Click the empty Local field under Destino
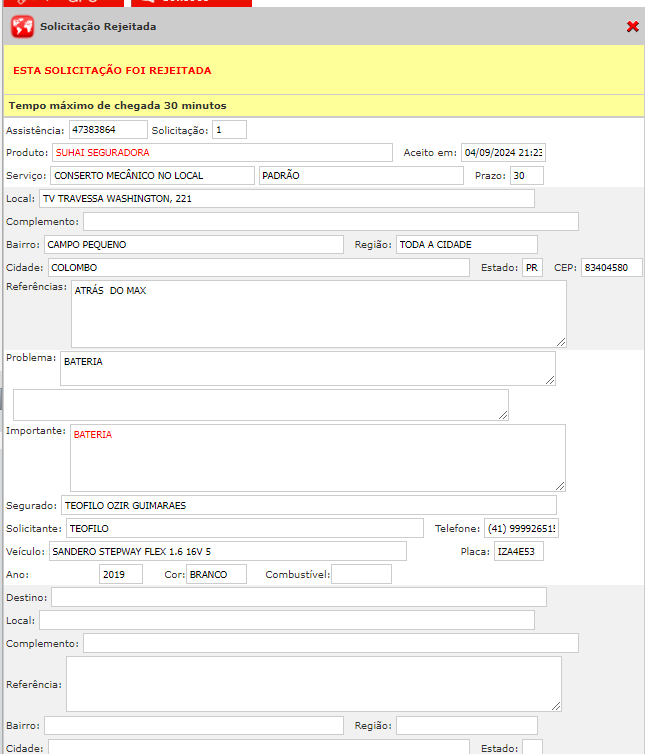This screenshot has width=651, height=754. [x=287, y=620]
